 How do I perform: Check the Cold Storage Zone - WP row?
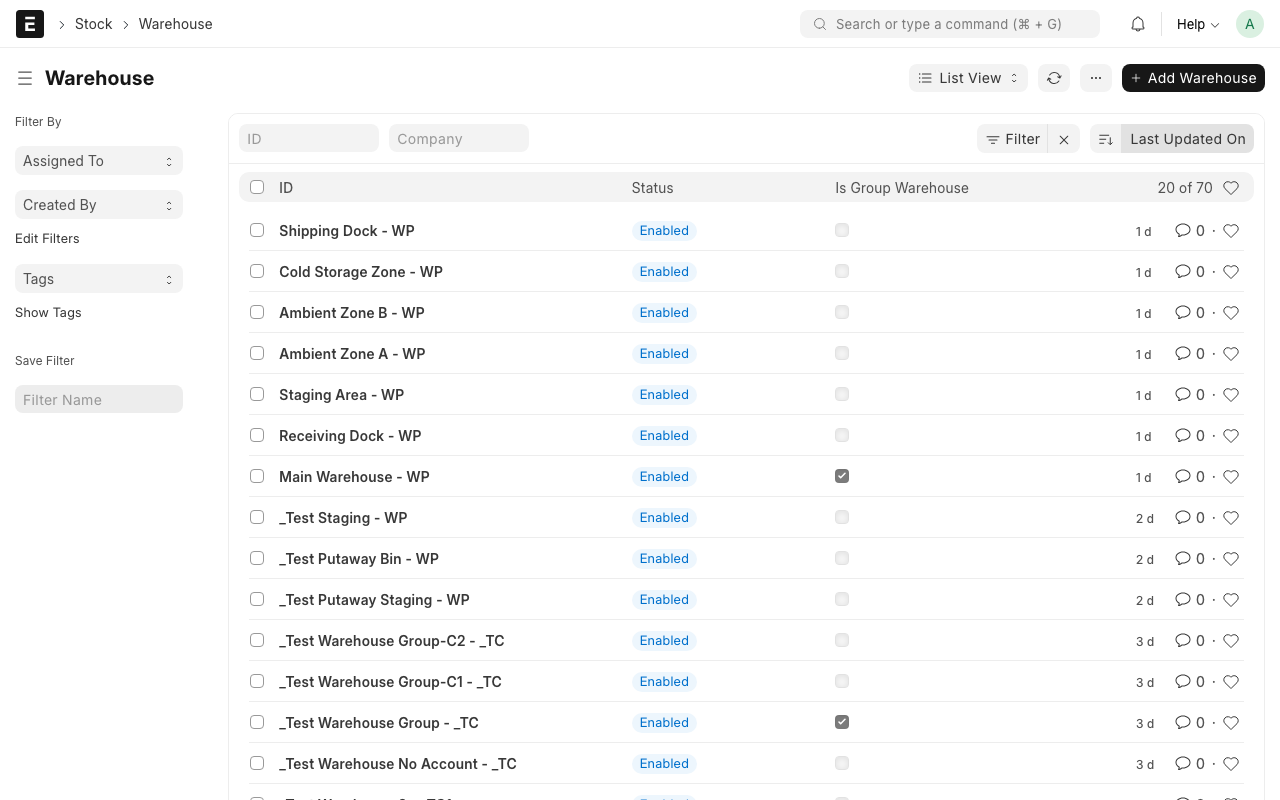tap(257, 272)
